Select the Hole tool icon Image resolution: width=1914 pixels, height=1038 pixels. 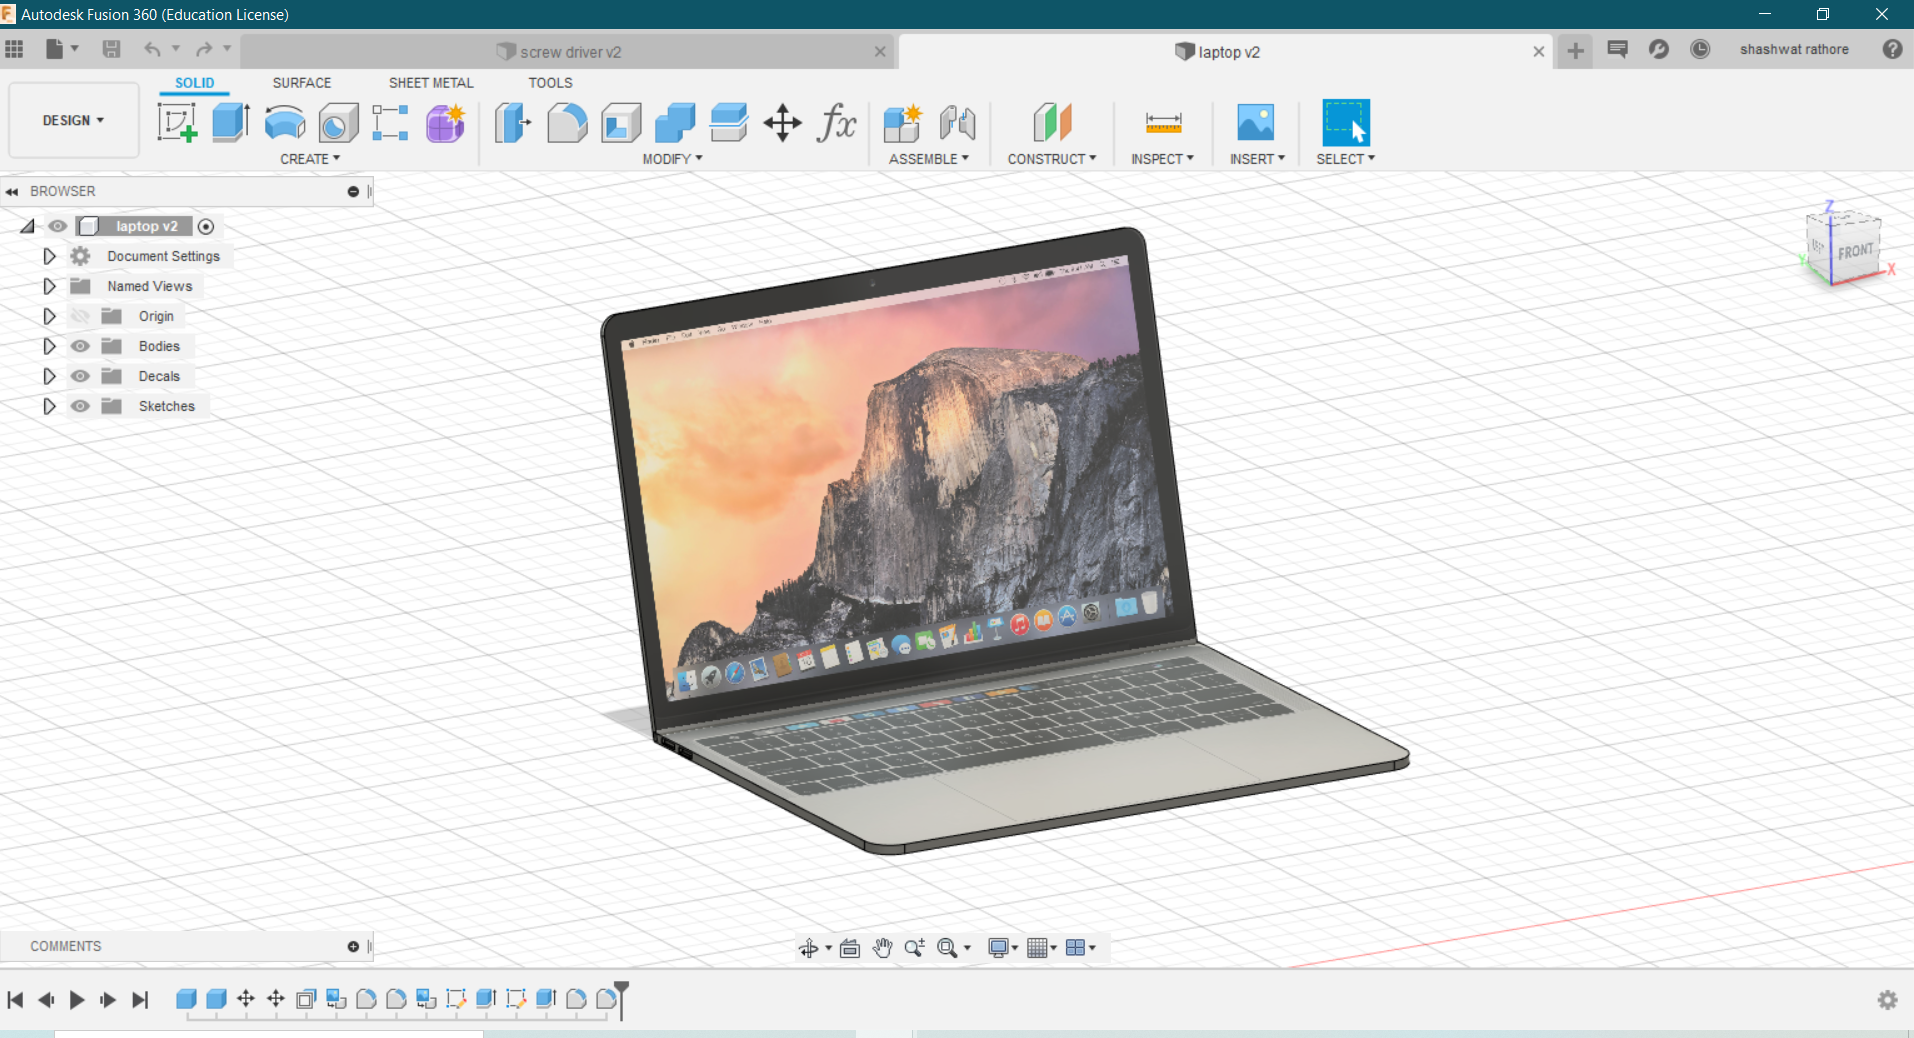tap(338, 123)
